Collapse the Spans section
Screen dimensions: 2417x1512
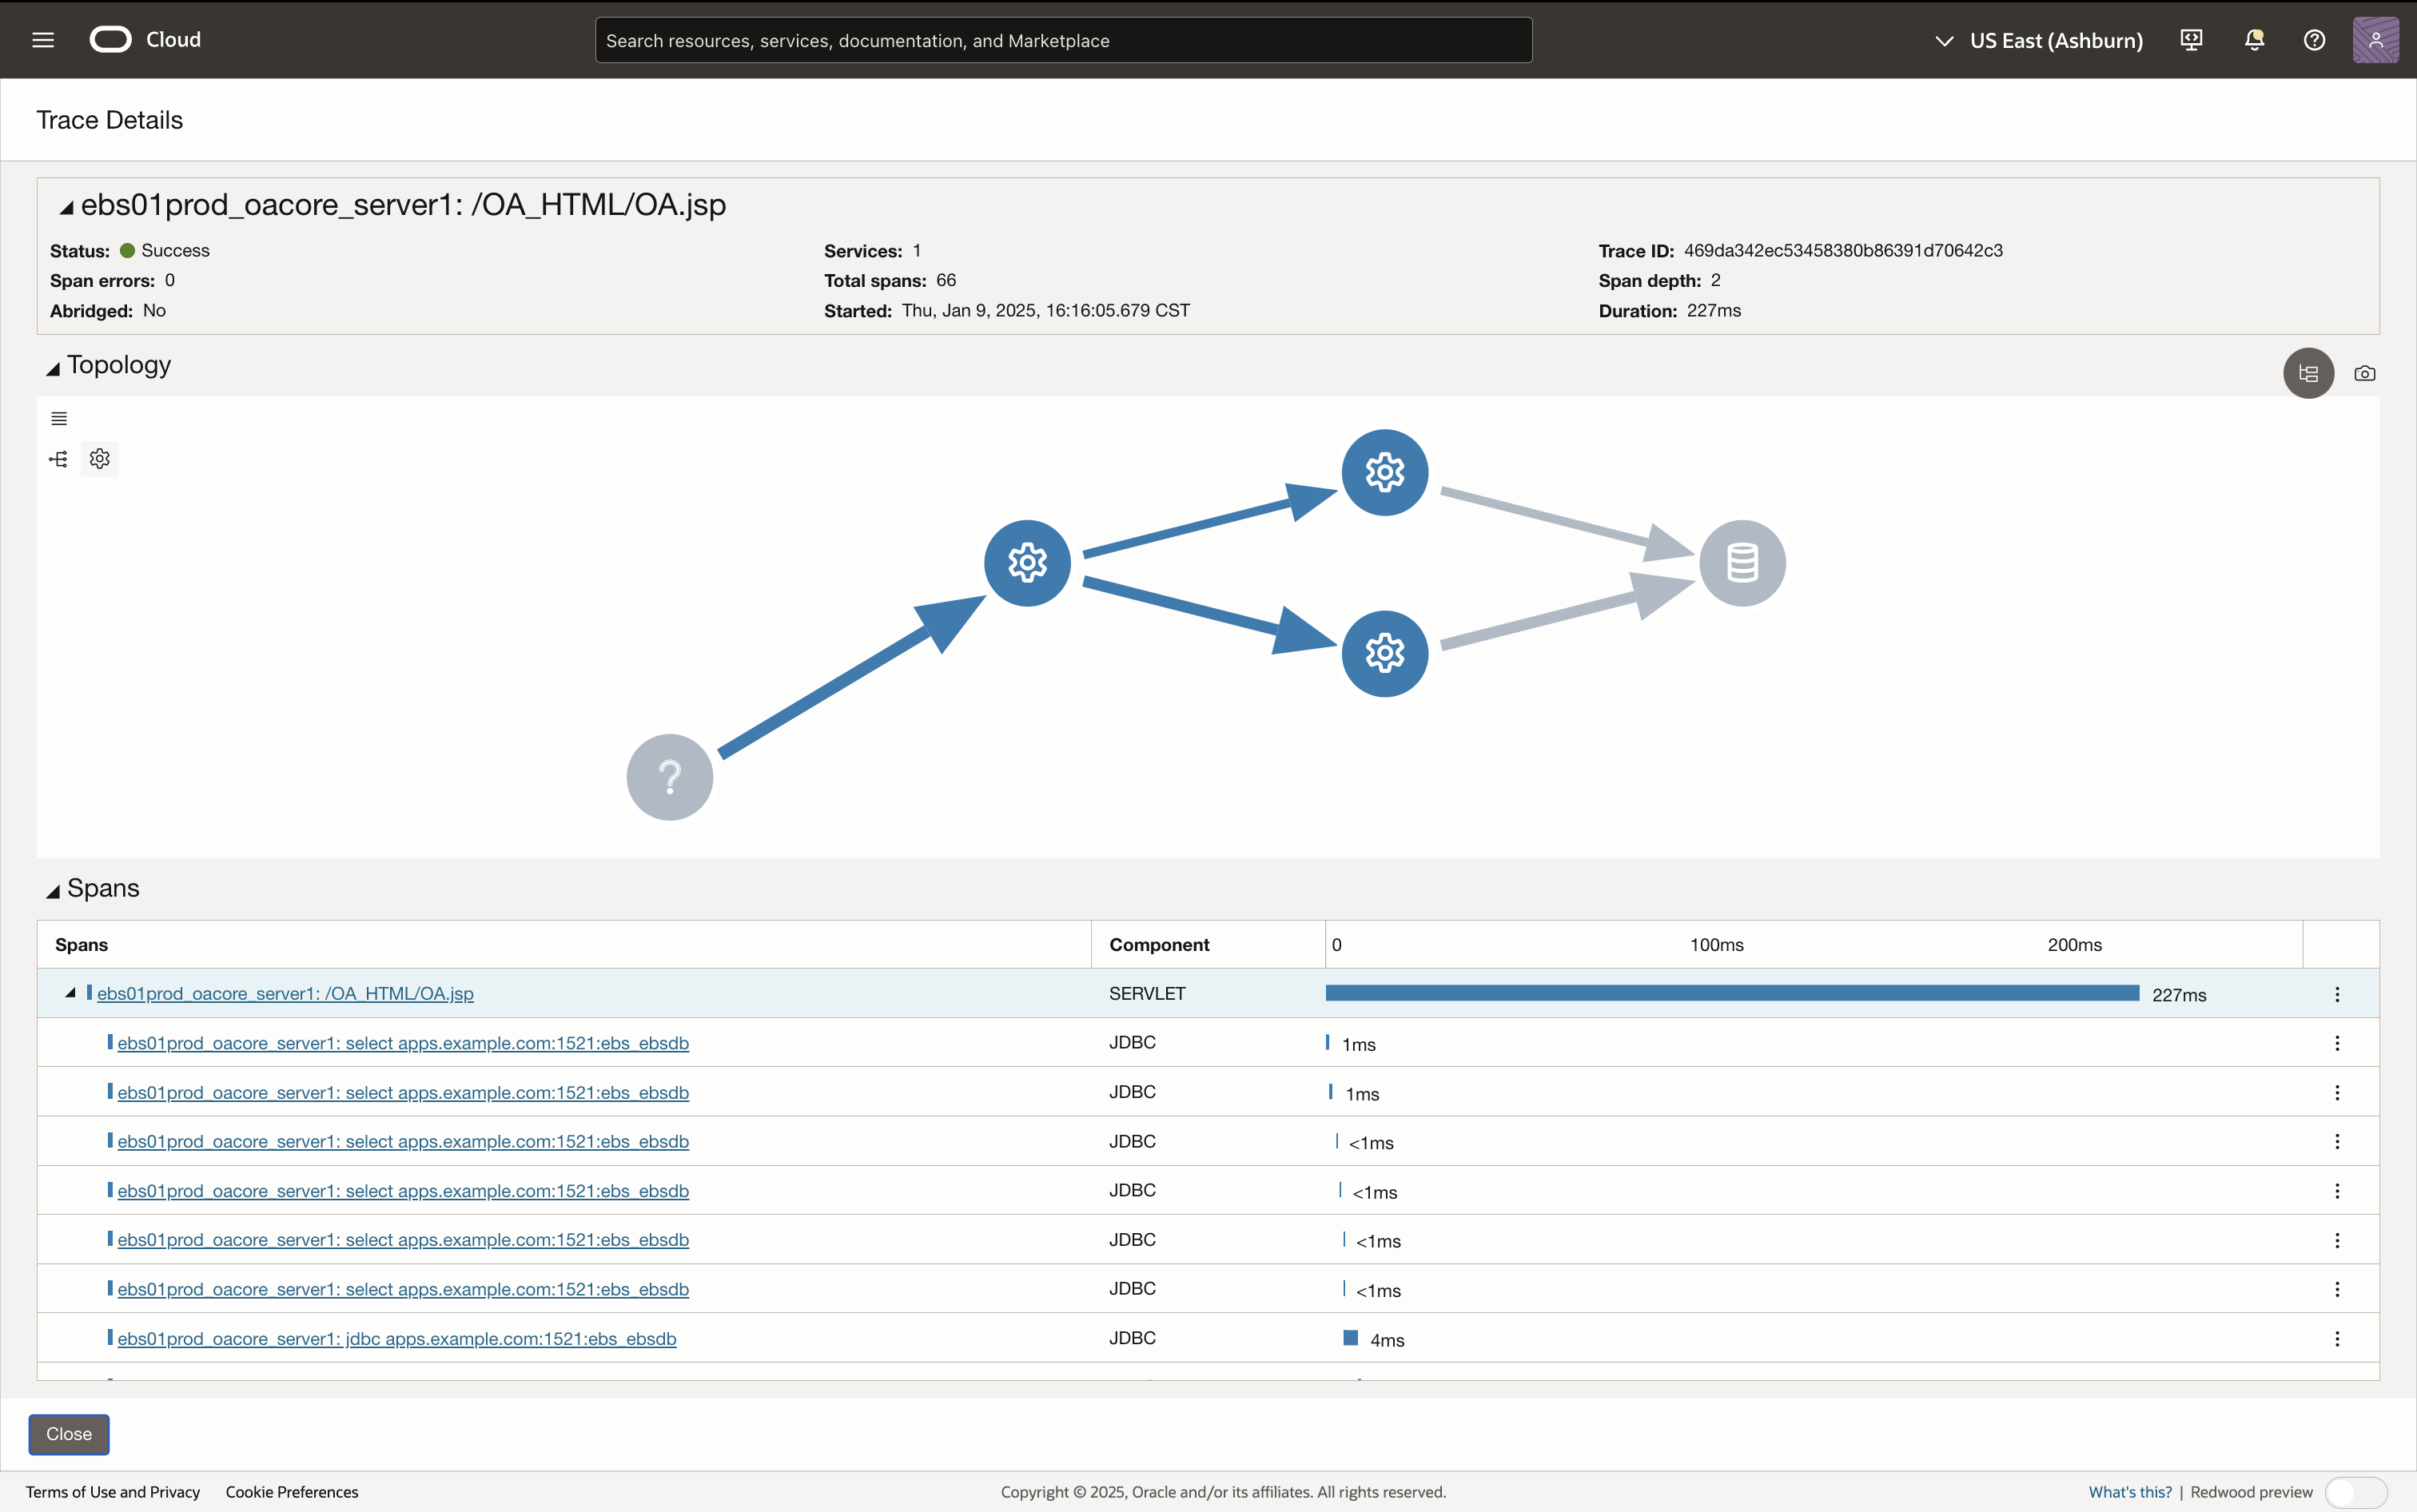[53, 891]
